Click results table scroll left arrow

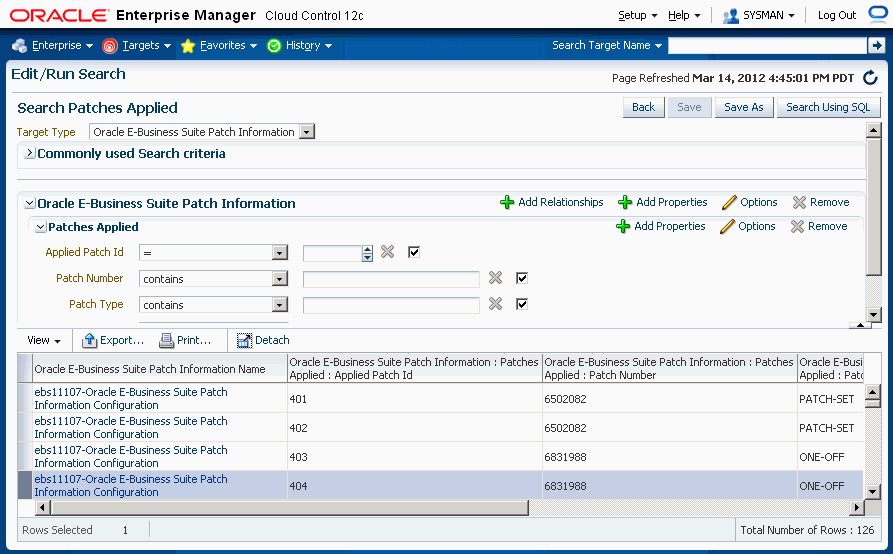coord(42,507)
